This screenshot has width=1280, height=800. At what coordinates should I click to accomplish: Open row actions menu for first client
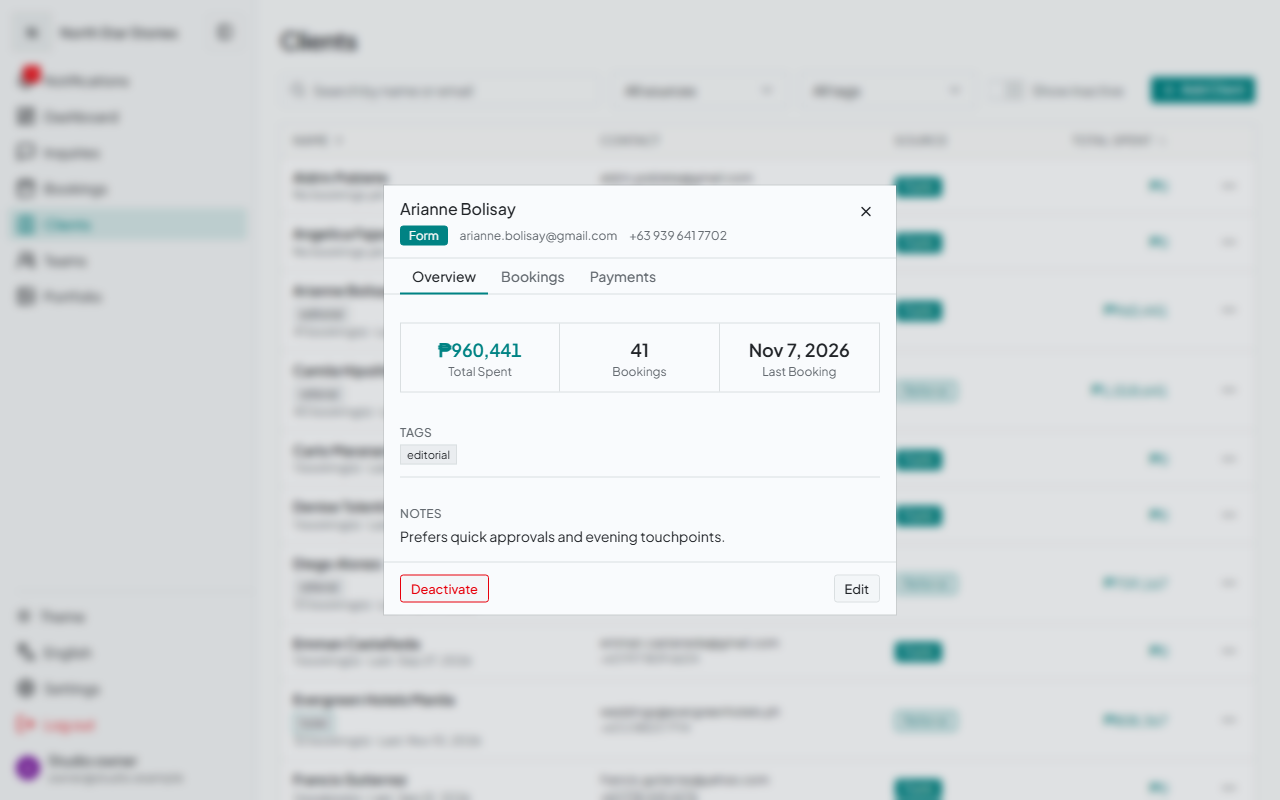pyautogui.click(x=1229, y=186)
